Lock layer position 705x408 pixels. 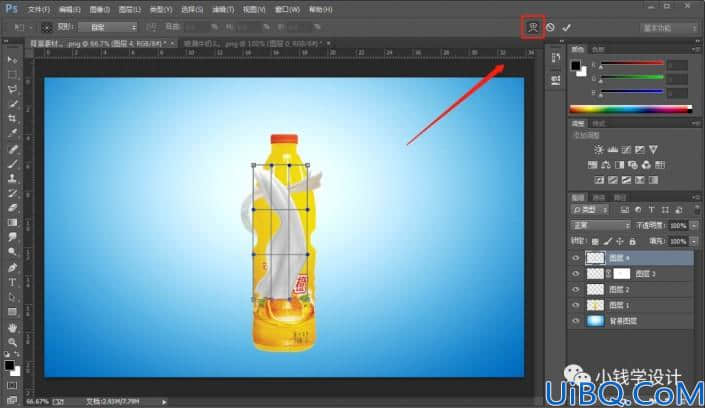tap(620, 242)
